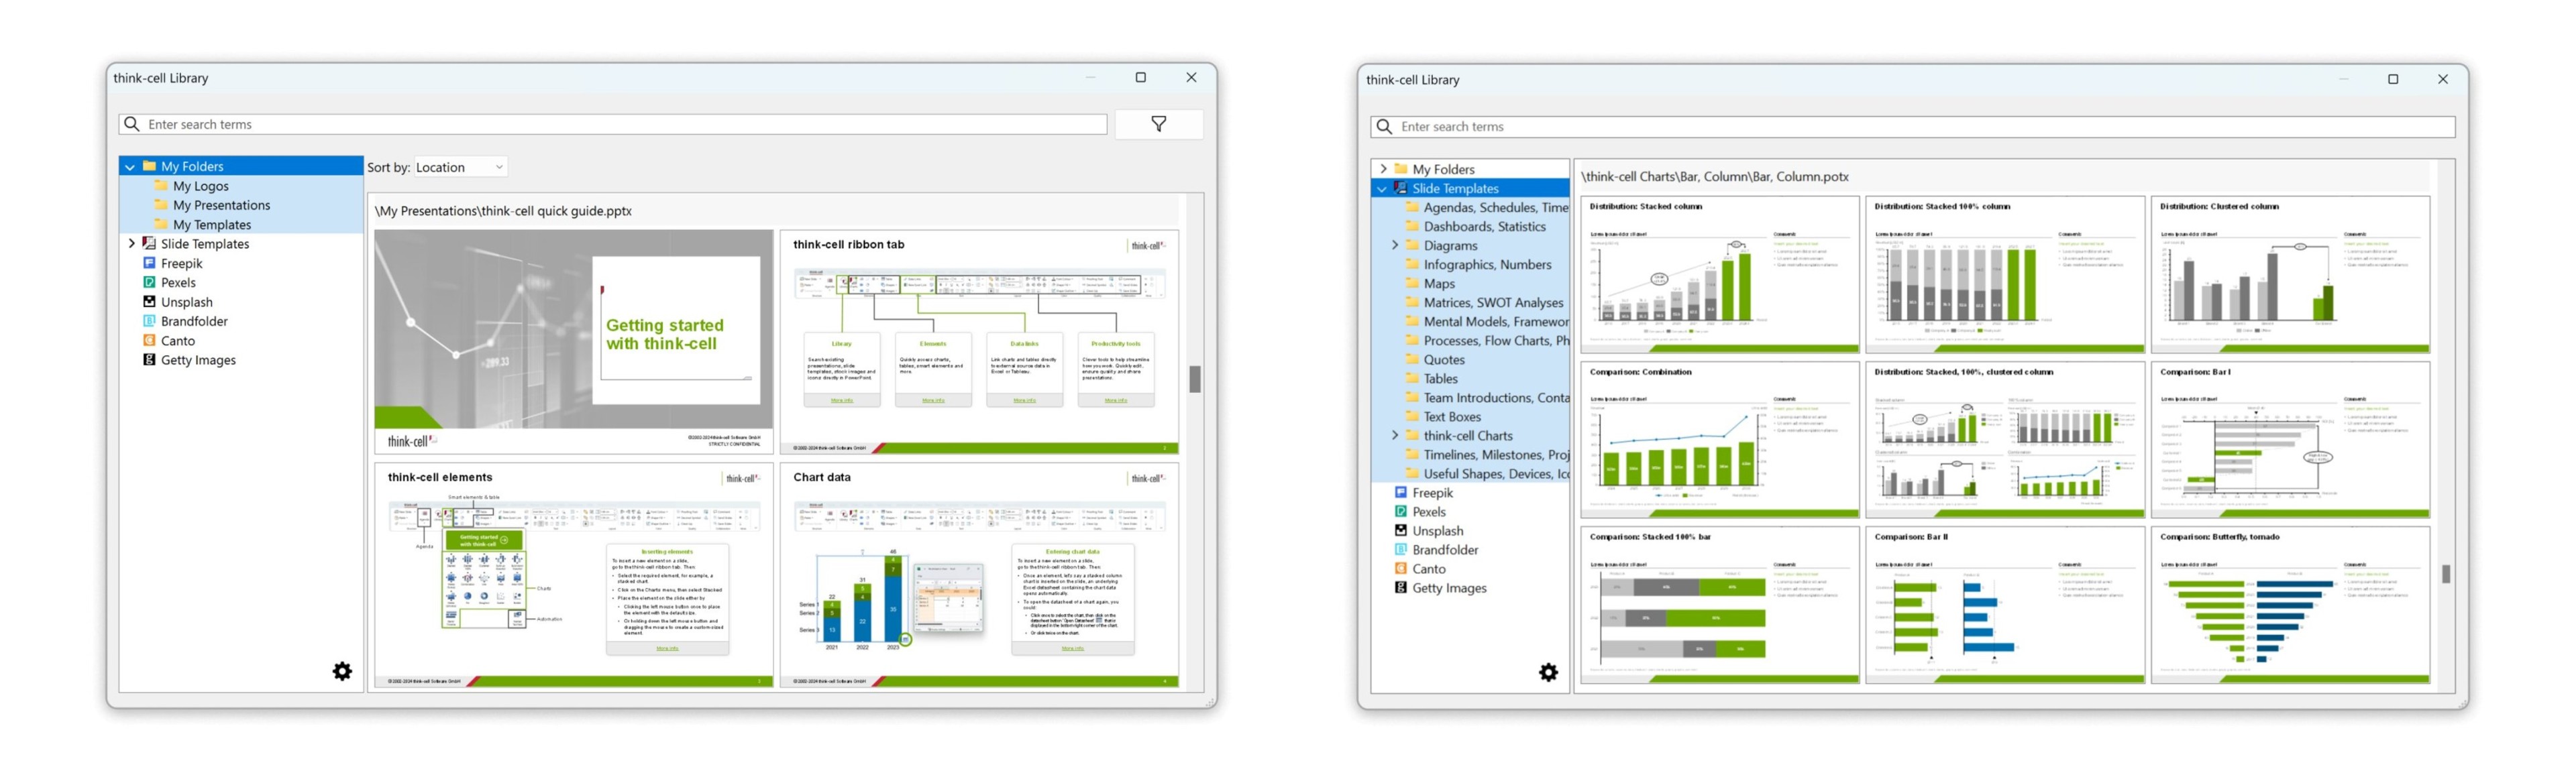Select Canto source in right window
Image resolution: width=2576 pixels, height=773 pixels.
(1429, 569)
